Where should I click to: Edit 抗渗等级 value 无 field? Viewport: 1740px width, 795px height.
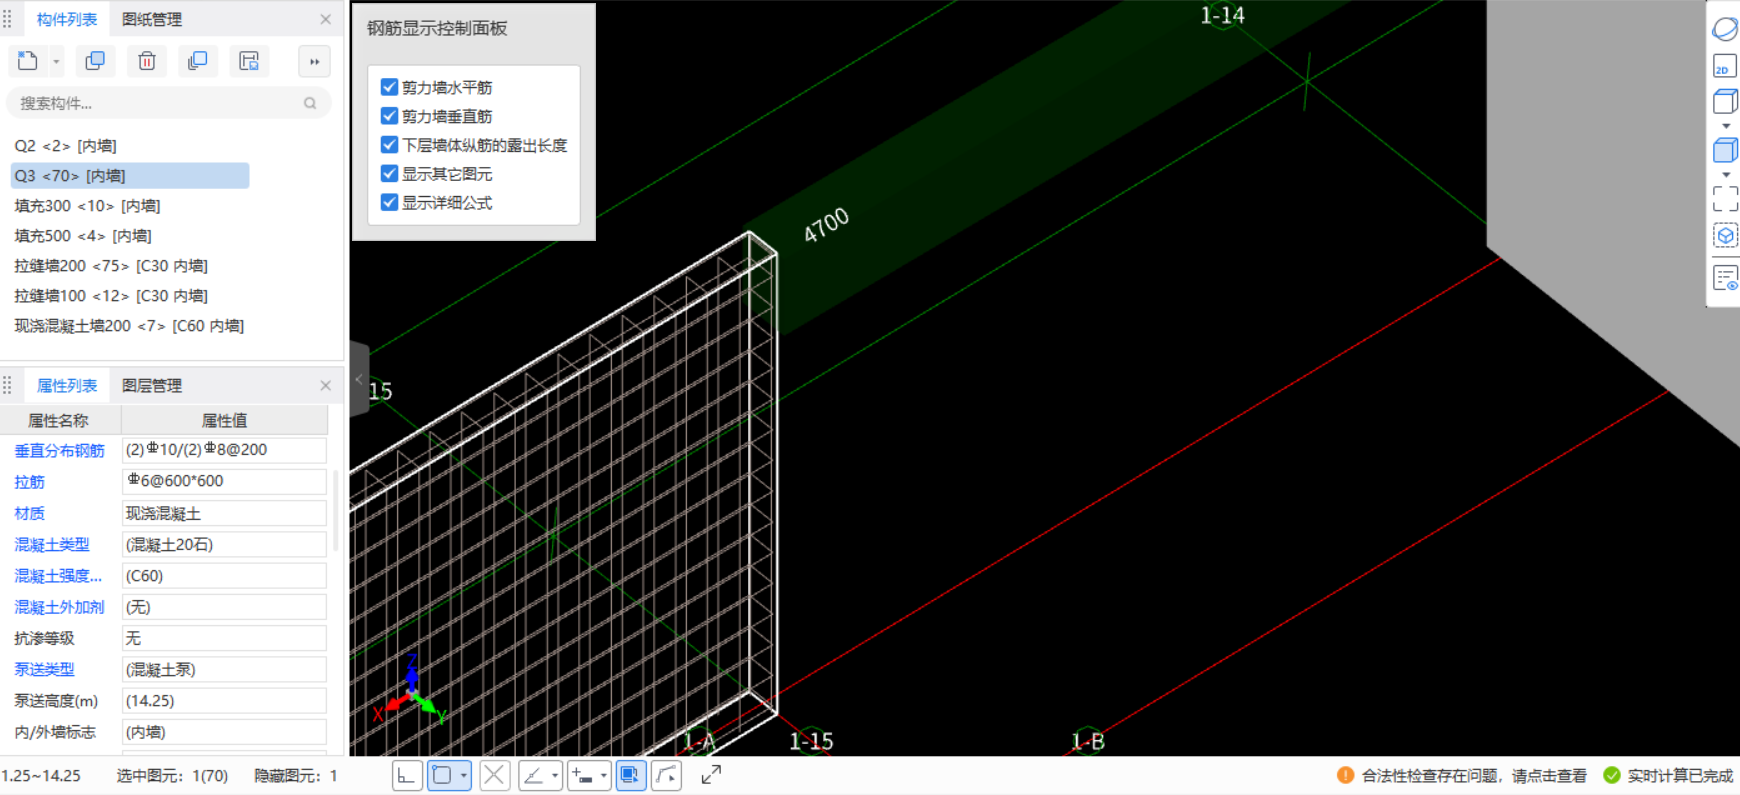(x=224, y=638)
